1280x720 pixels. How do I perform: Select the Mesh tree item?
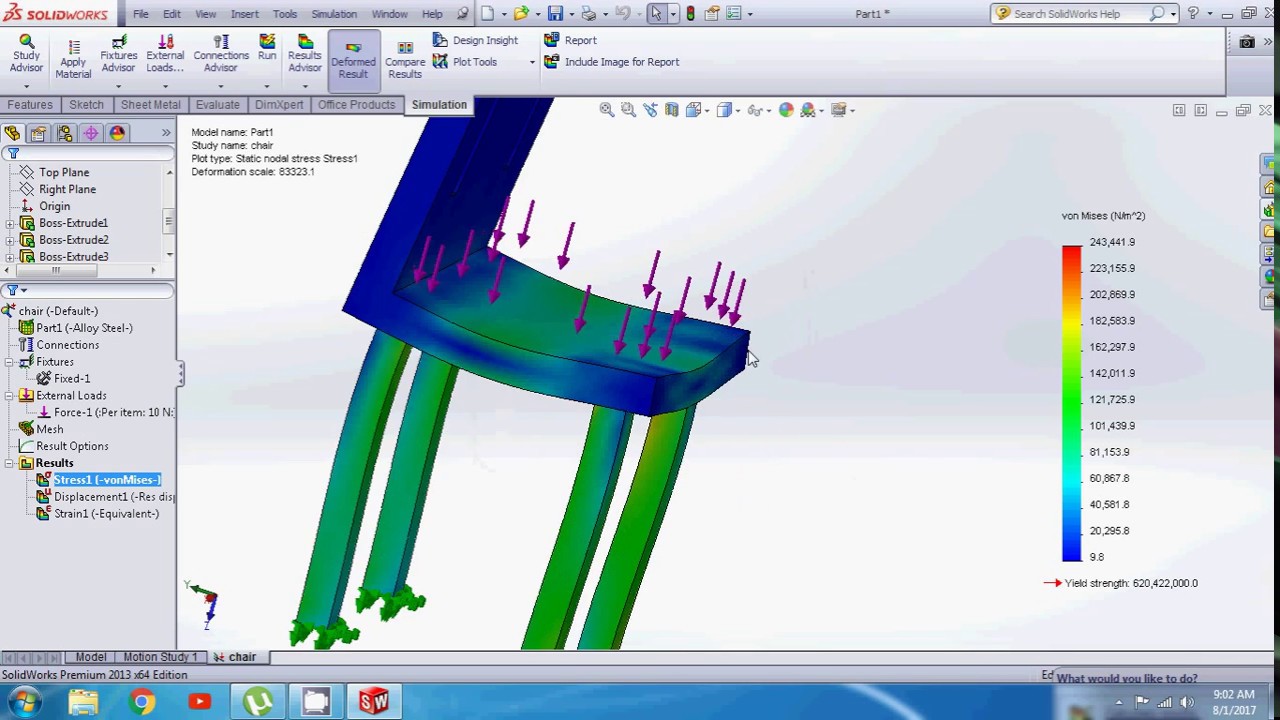pos(41,429)
